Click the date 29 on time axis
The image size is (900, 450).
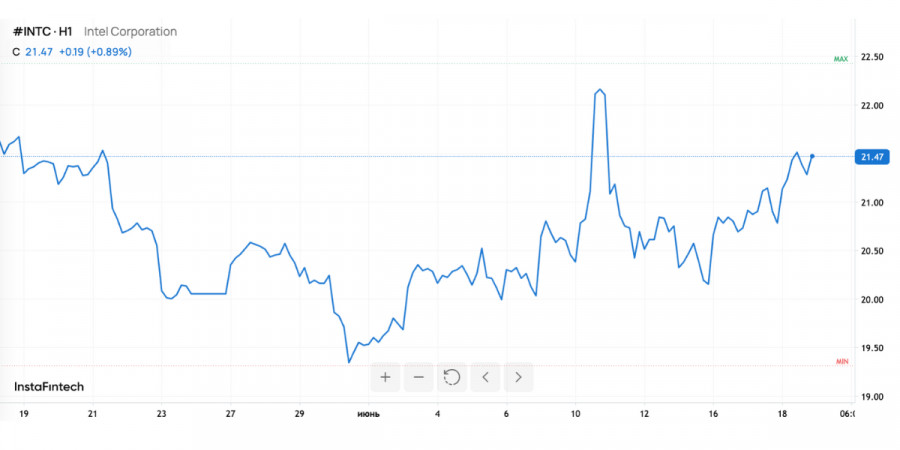tap(300, 413)
